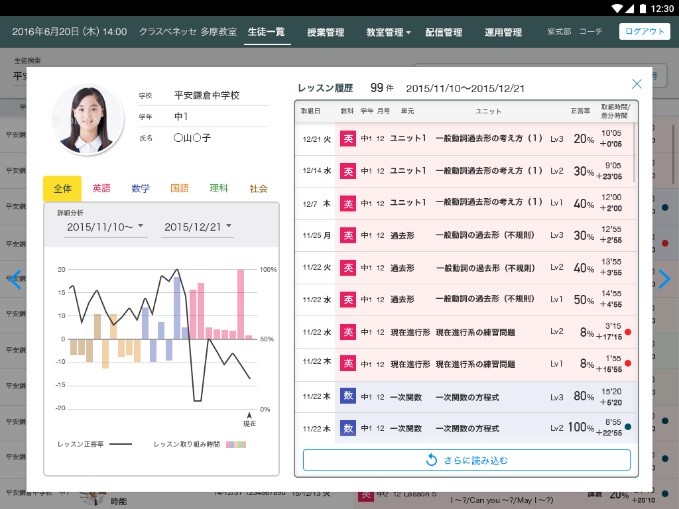
Task: Expand the 教室管理 menu
Action: pyautogui.click(x=389, y=32)
